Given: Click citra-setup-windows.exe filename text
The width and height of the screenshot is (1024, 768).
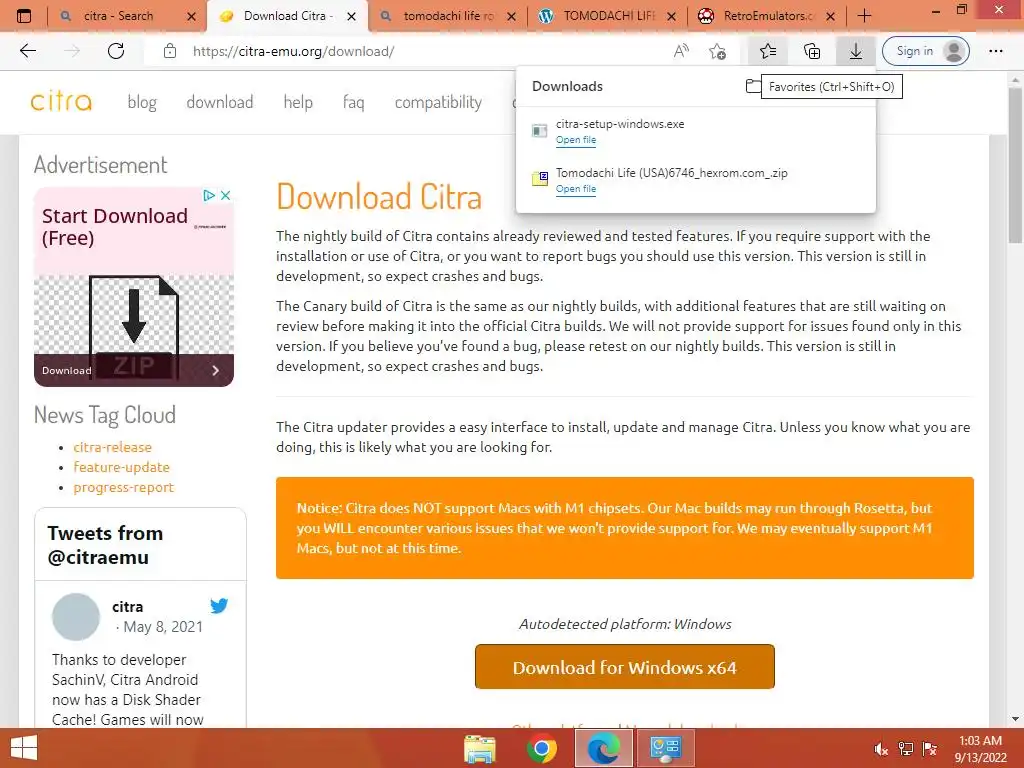Looking at the screenshot, I should coord(620,123).
